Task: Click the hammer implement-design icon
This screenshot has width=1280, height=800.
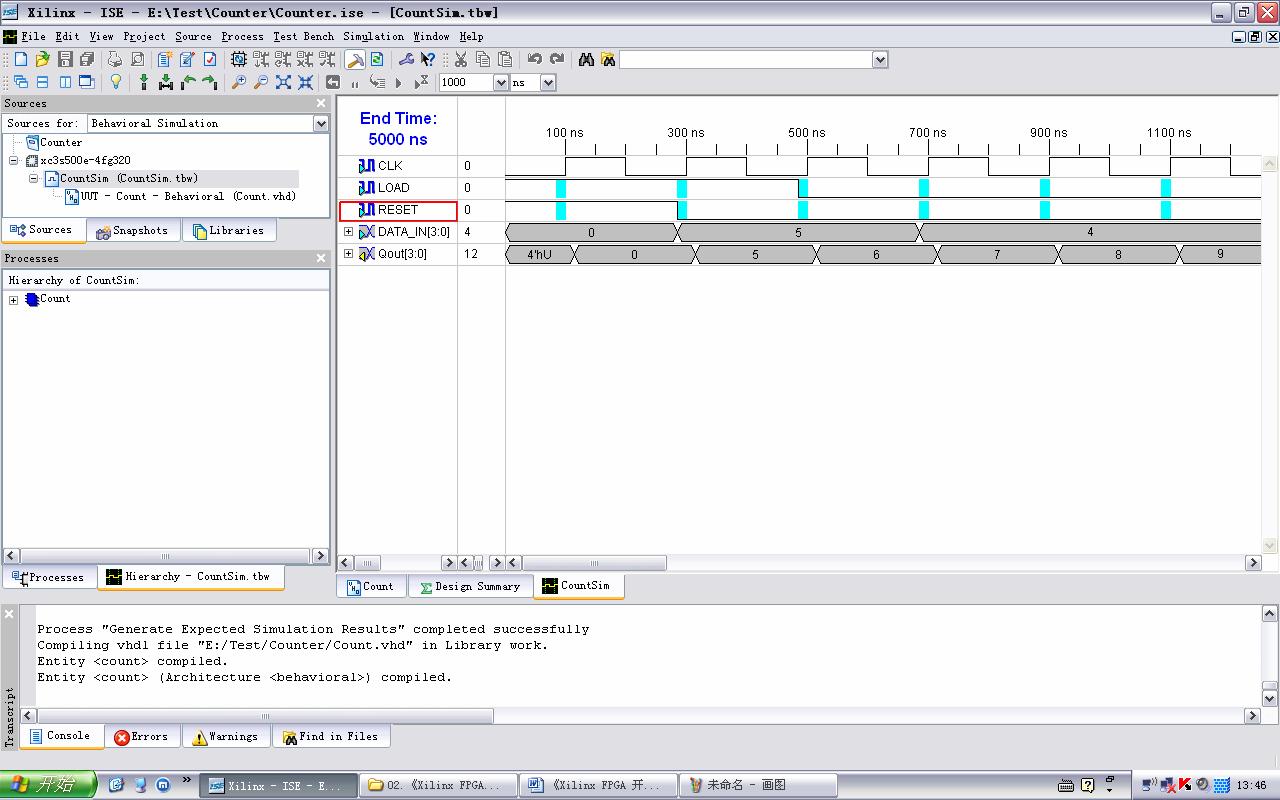Action: point(355,60)
